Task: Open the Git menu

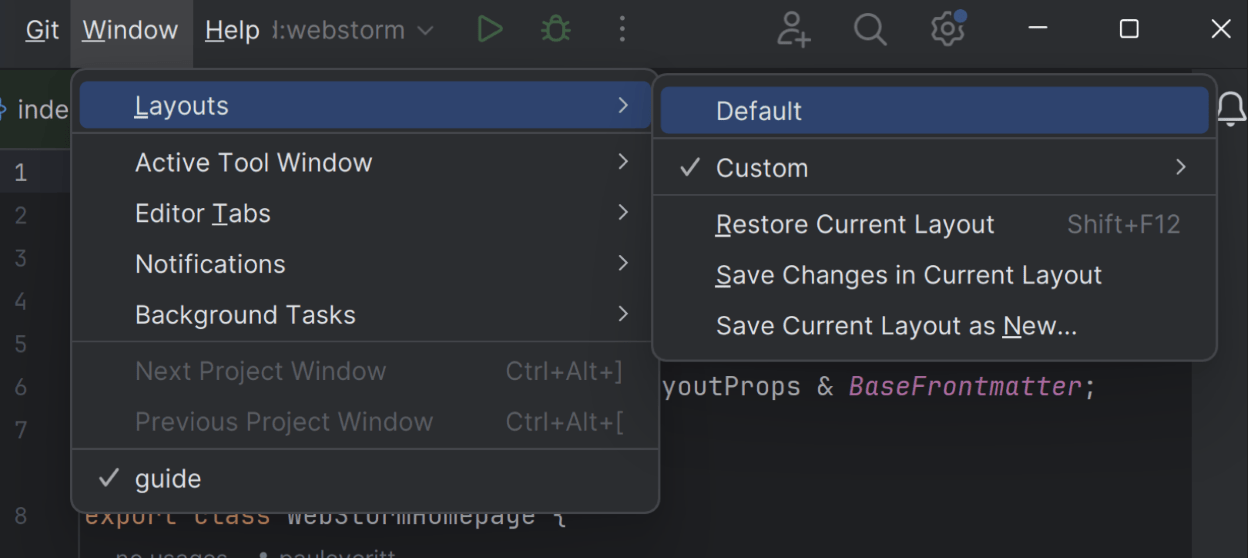Action: tap(42, 30)
